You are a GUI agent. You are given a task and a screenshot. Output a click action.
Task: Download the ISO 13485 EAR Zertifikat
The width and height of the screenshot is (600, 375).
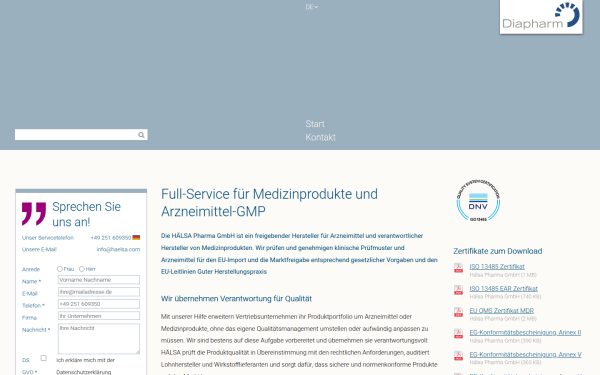[504, 289]
